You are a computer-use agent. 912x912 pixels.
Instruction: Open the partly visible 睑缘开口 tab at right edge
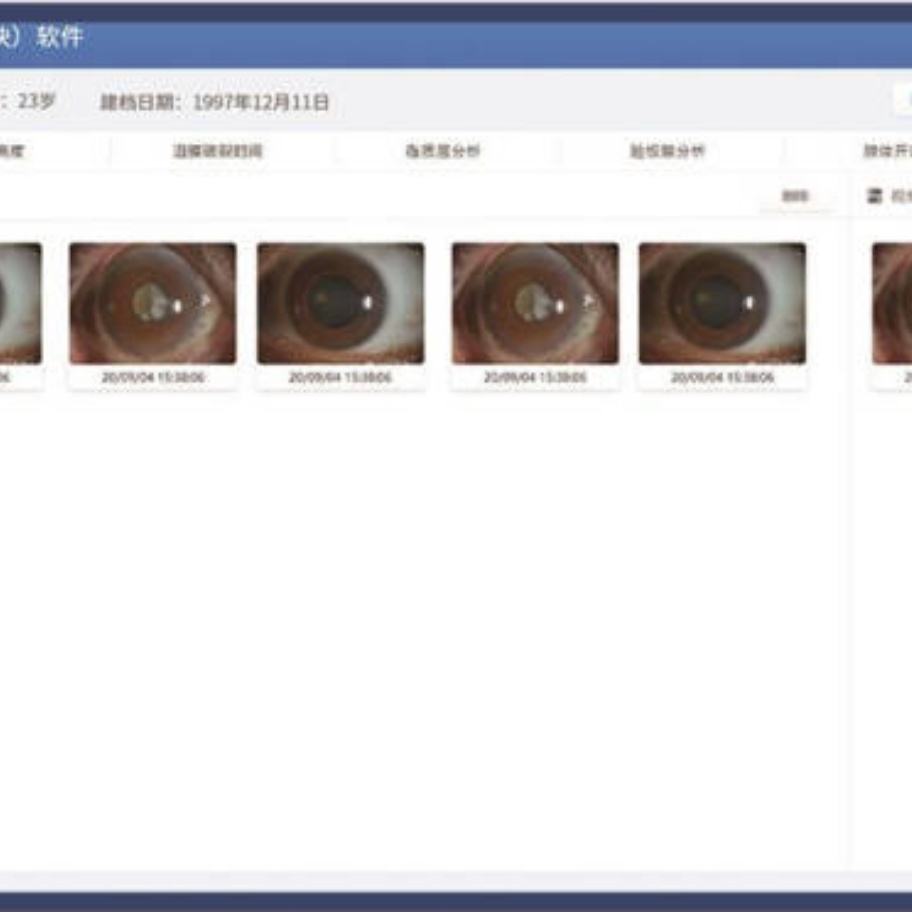click(x=888, y=151)
